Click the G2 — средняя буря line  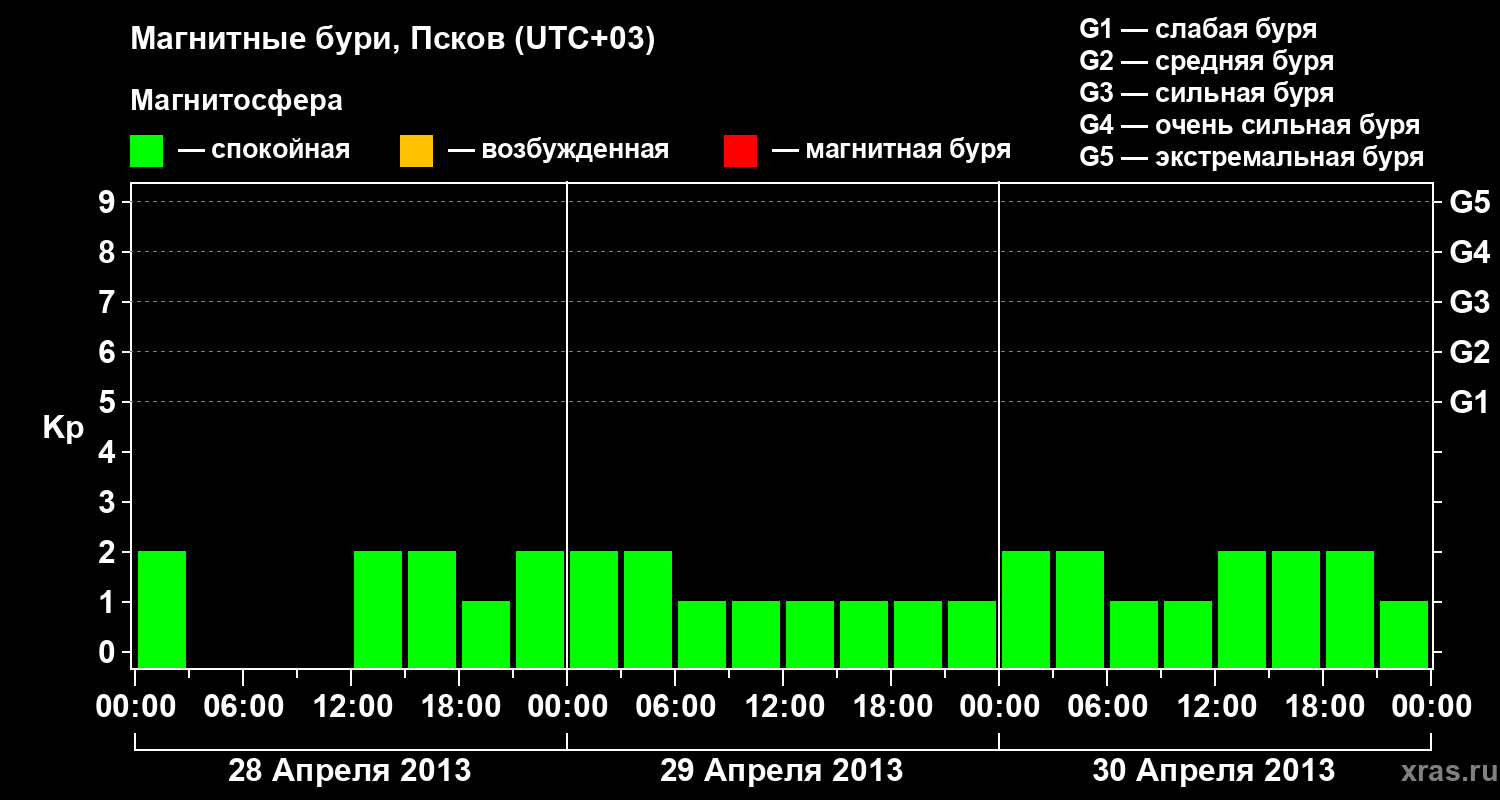click(1207, 61)
